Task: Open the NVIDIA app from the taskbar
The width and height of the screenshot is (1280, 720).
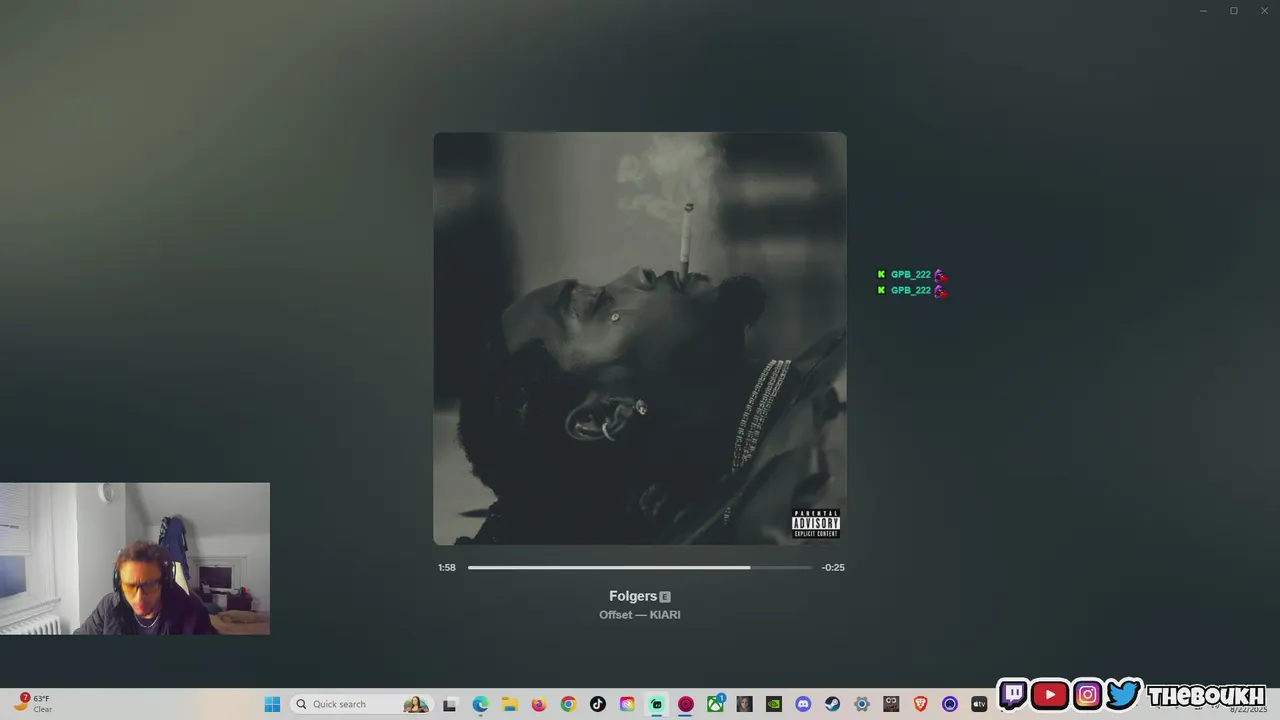Action: click(774, 704)
